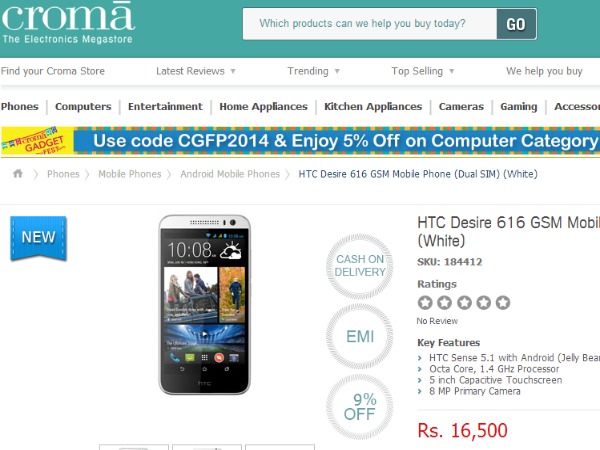
Task: Open the Kitchen Appliances menu
Action: (373, 106)
